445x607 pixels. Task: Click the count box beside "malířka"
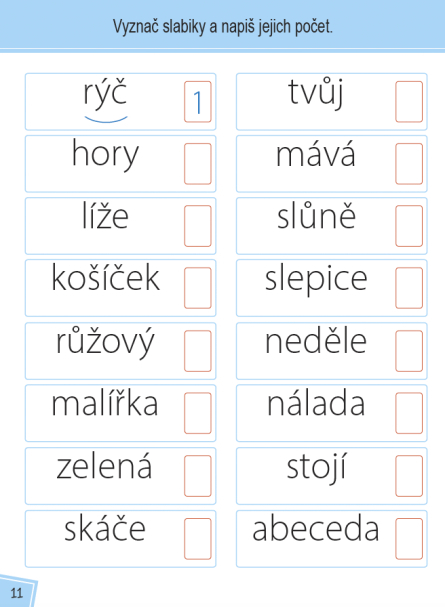coord(198,413)
